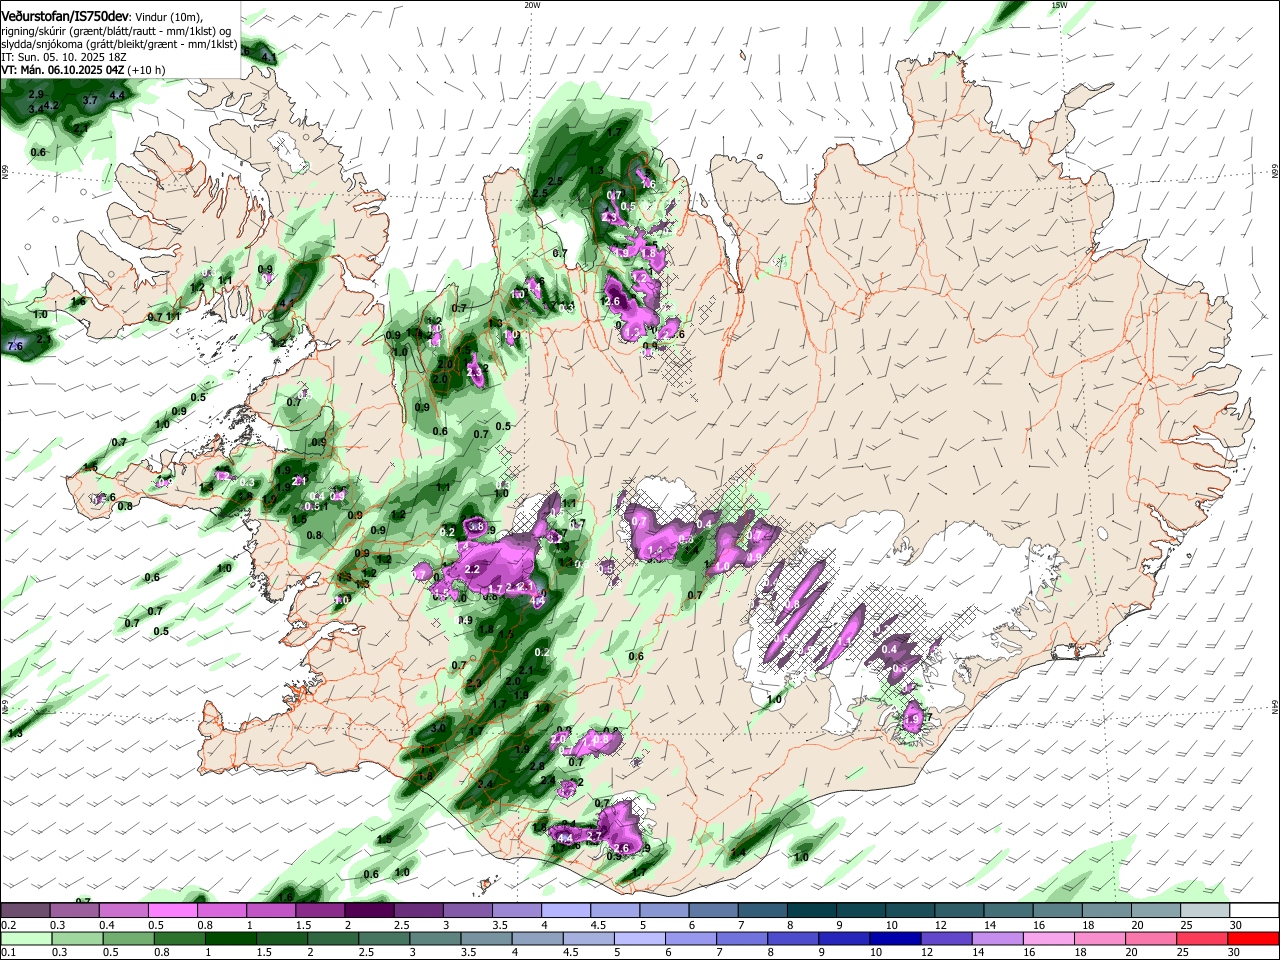Screen dimensions: 1280x960
Task: Click the '(+10 h)' forecast offset text
Action: [x=147, y=70]
